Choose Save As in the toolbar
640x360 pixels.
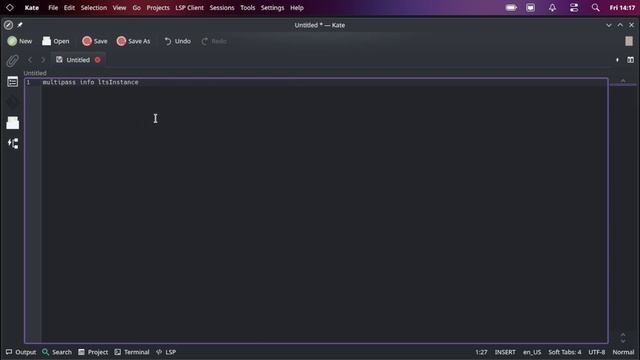[133, 41]
